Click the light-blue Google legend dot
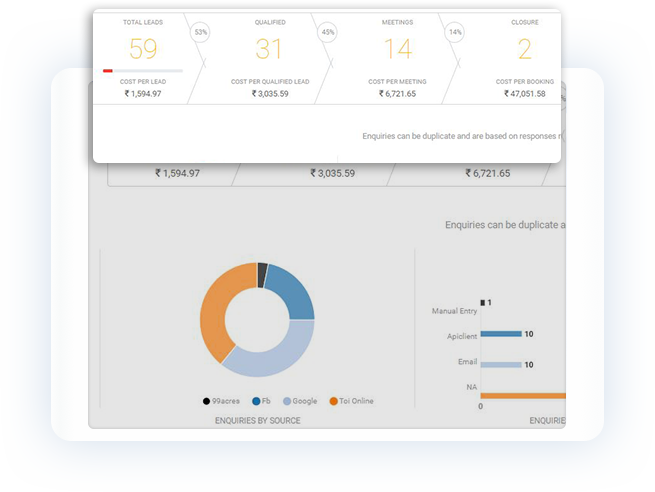This screenshot has height=492, width=655. click(x=287, y=401)
